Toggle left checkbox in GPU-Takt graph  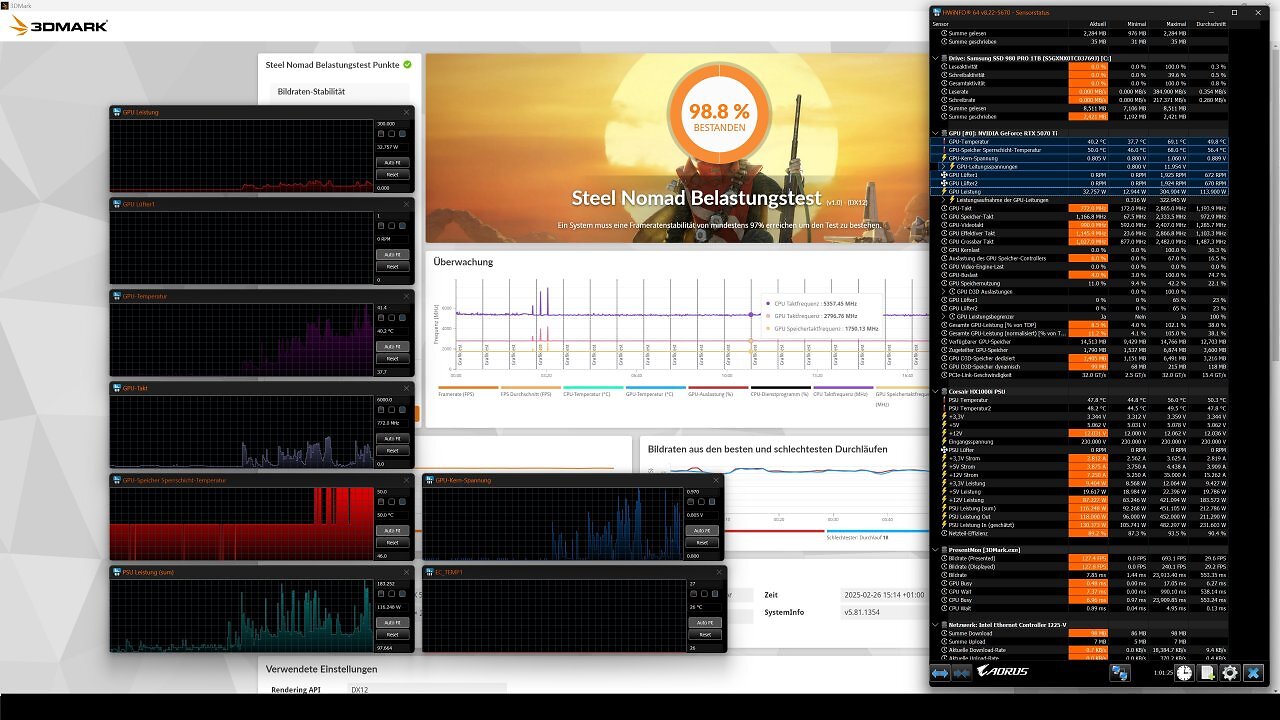click(381, 409)
